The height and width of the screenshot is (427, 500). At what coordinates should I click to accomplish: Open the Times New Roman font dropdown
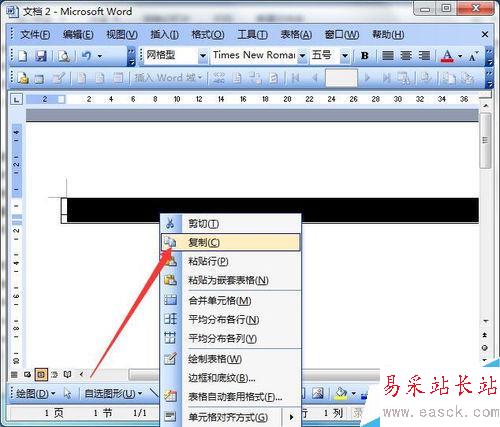[302, 56]
